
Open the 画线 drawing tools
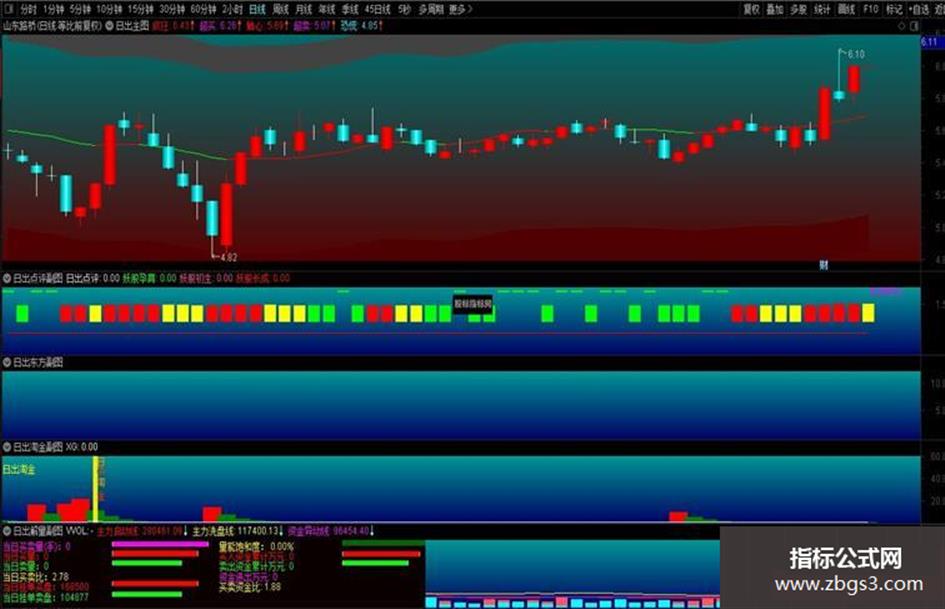[x=847, y=9]
